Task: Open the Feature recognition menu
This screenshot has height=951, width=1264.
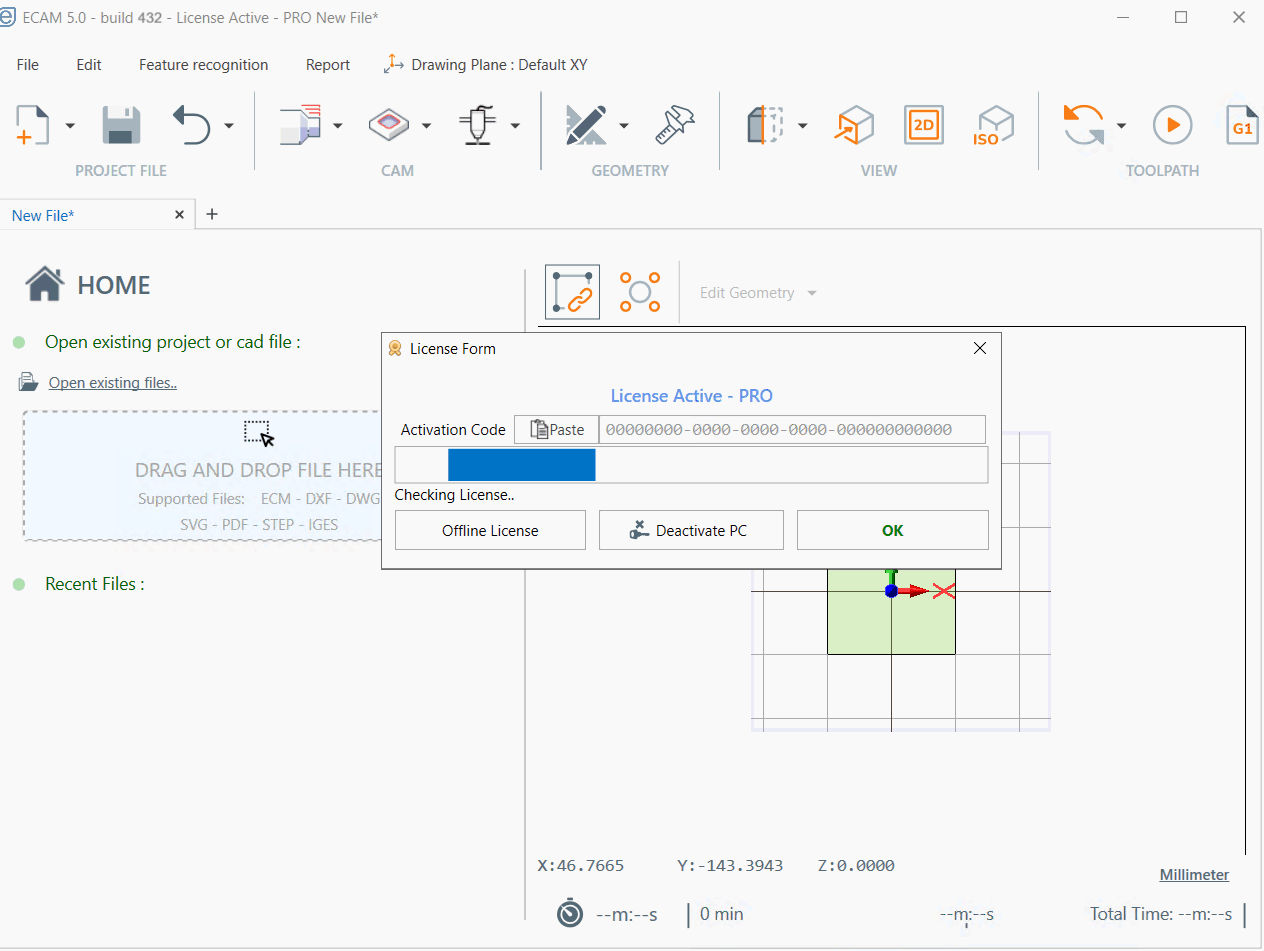Action: pos(203,65)
